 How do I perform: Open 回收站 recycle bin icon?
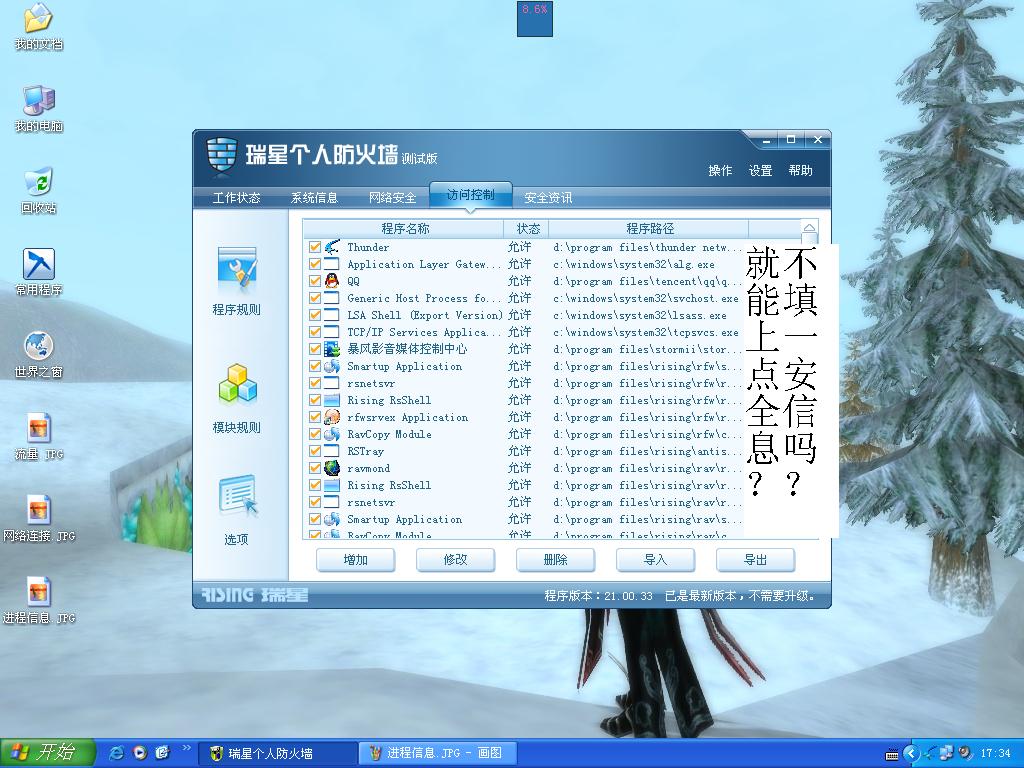39,191
